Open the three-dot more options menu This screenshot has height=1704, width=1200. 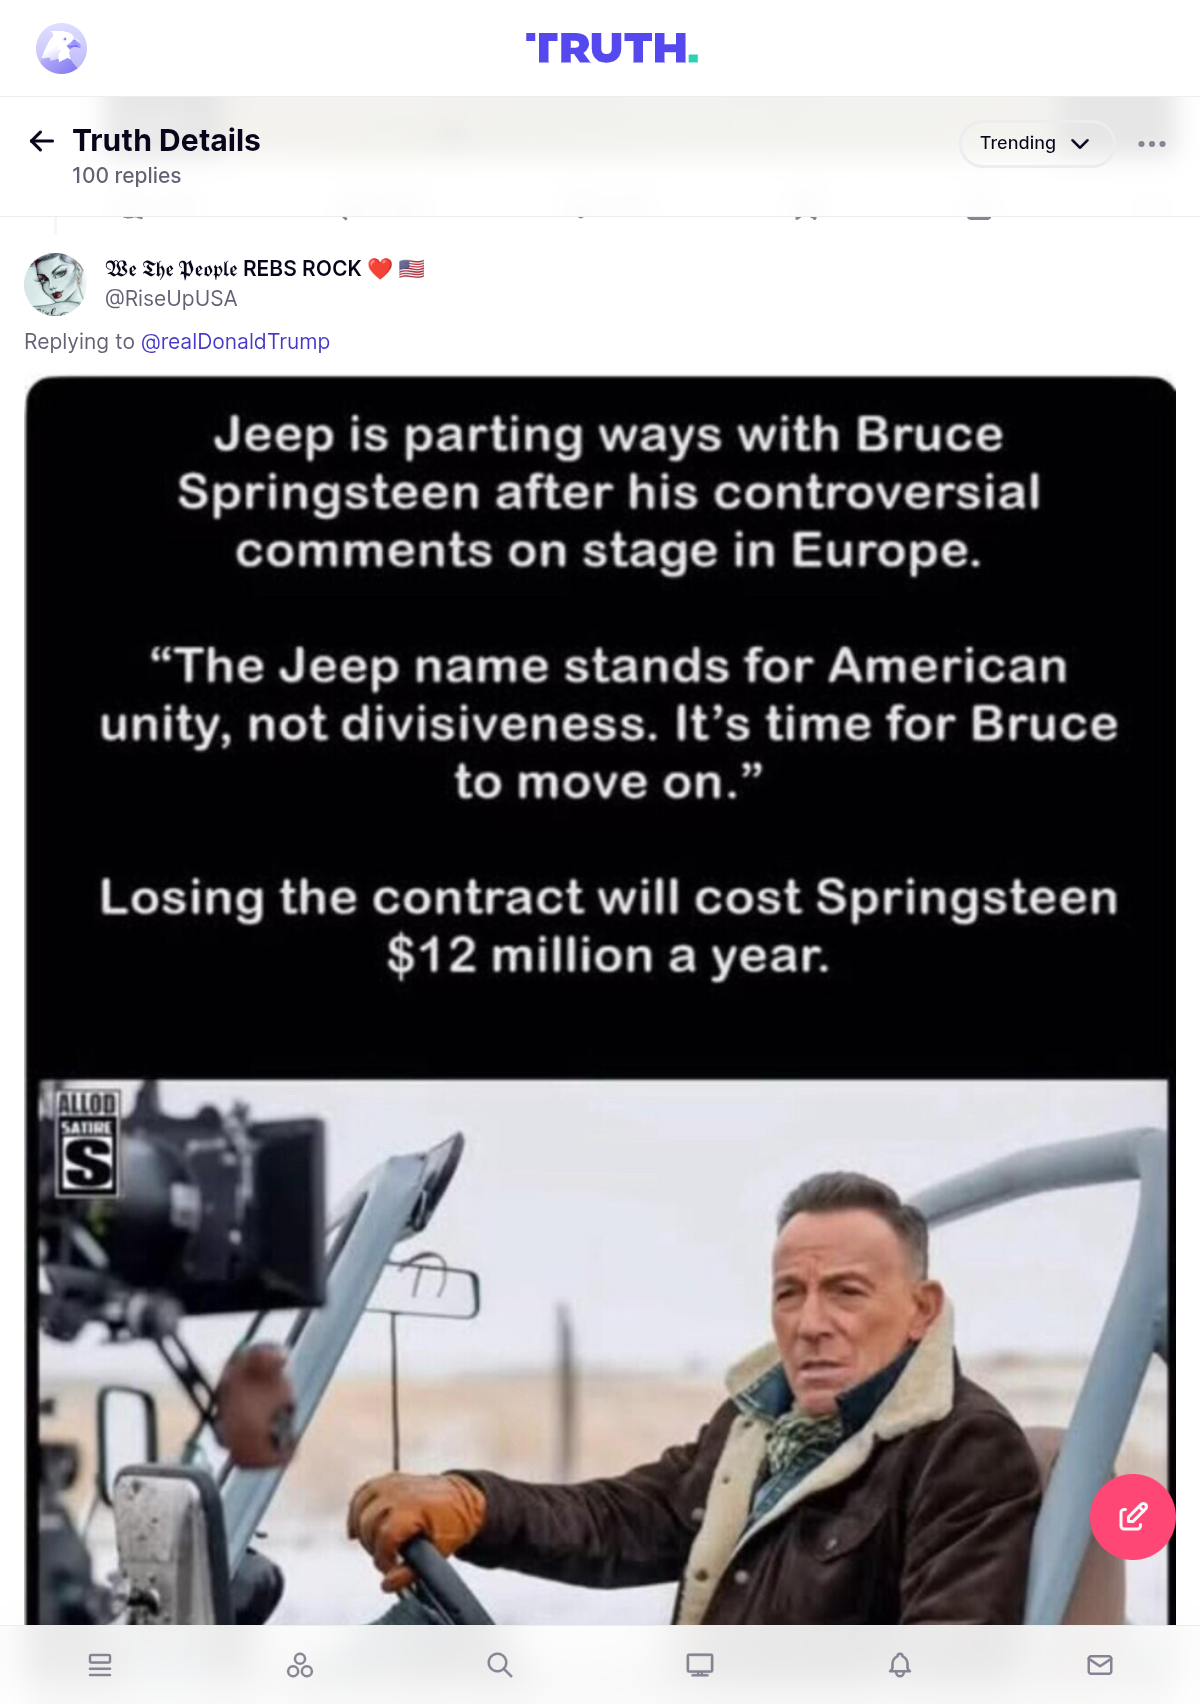point(1151,144)
